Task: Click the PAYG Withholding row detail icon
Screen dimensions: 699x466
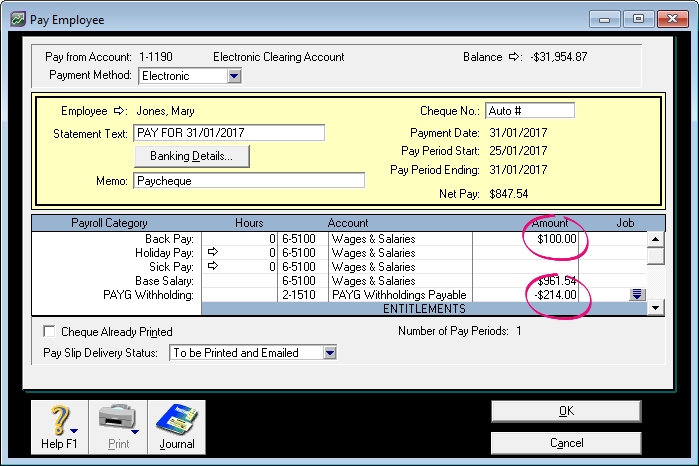Action: pos(636,294)
